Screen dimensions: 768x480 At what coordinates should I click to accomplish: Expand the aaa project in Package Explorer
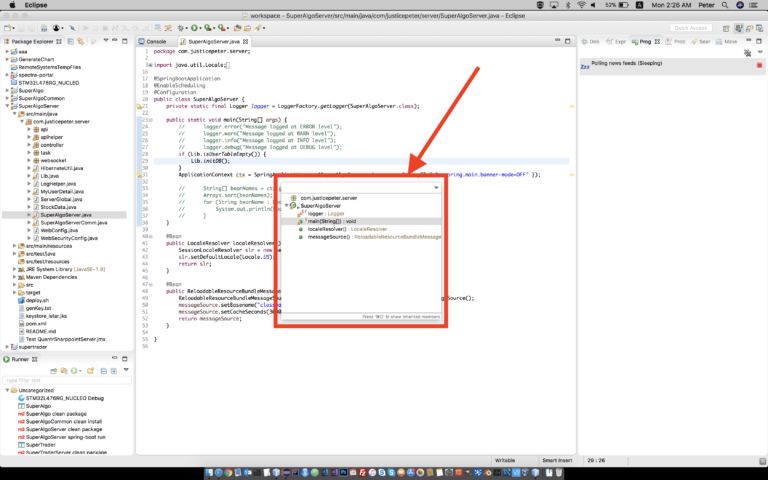(7, 51)
